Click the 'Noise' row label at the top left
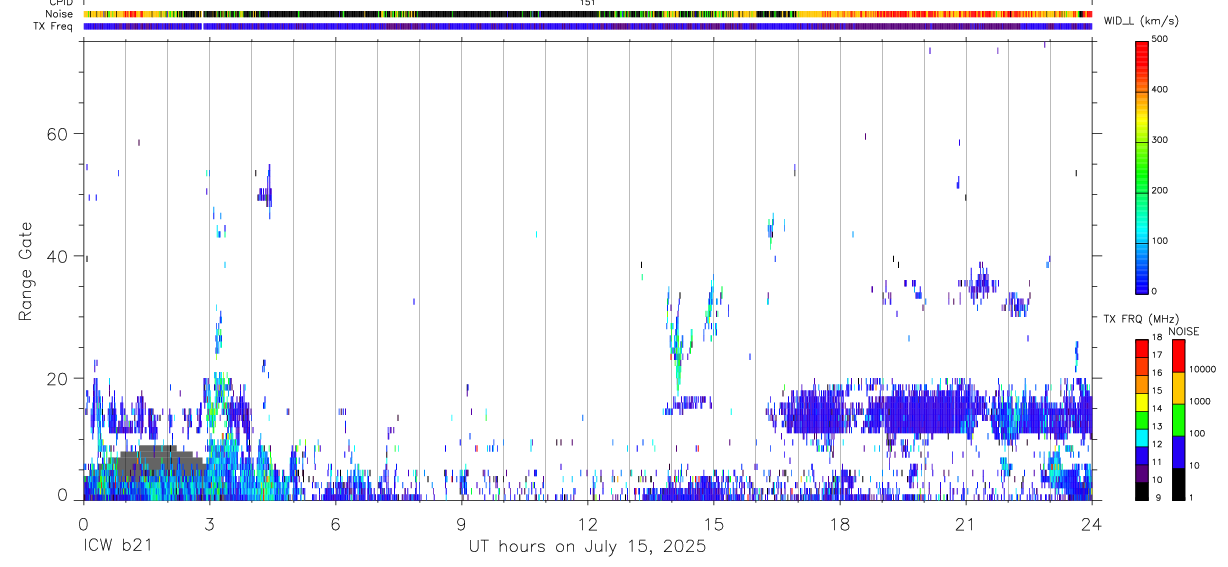This screenshot has width=1228, height=567. 60,14
